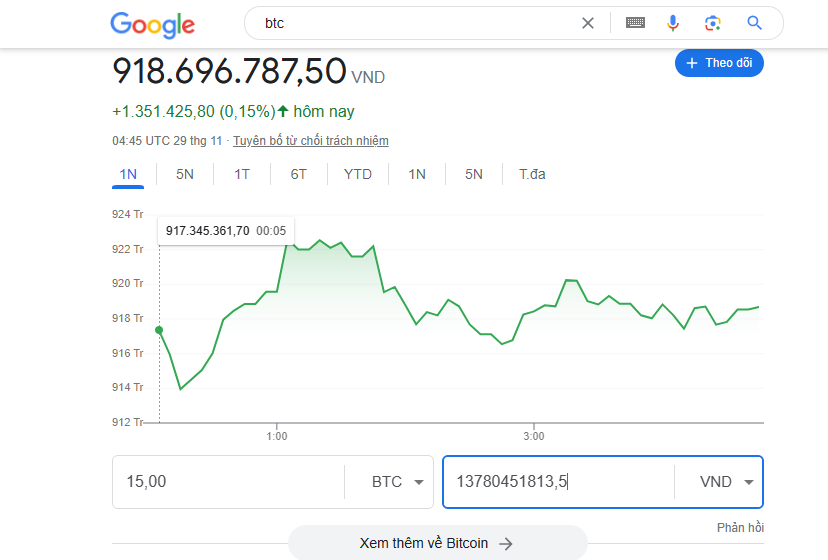Click the Google logo
This screenshot has width=828, height=560.
point(152,24)
